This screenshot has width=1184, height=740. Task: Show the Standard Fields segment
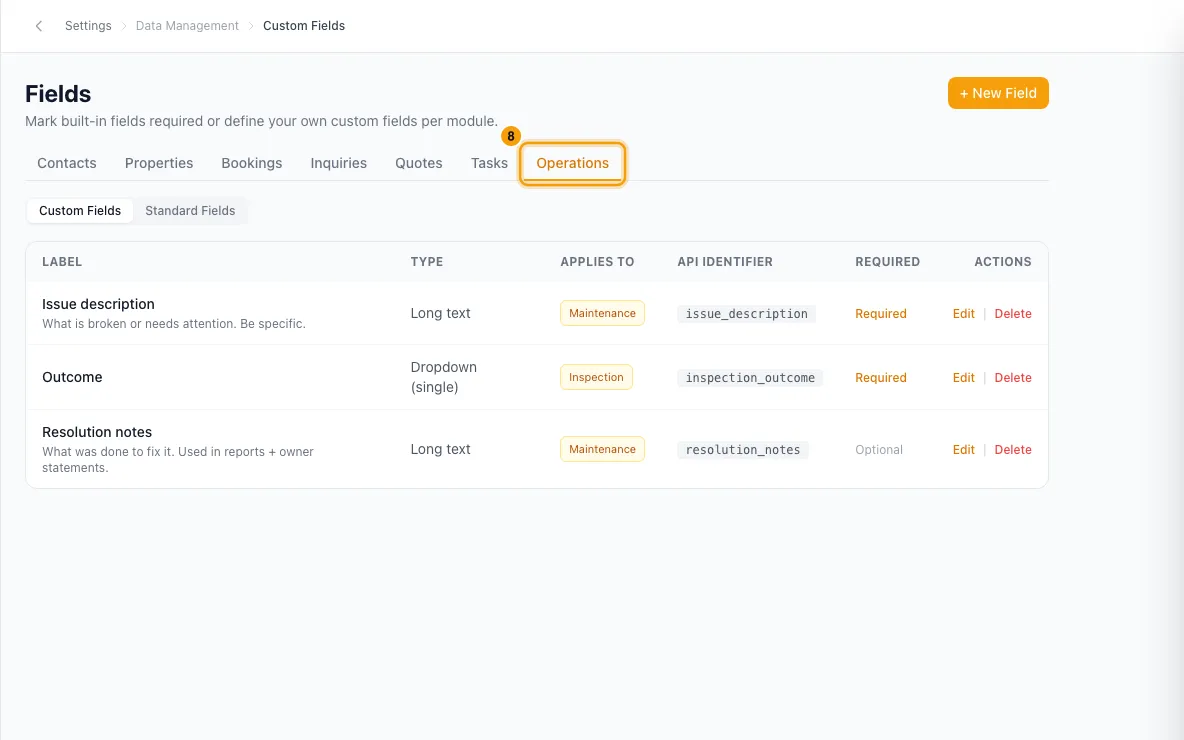(x=190, y=211)
